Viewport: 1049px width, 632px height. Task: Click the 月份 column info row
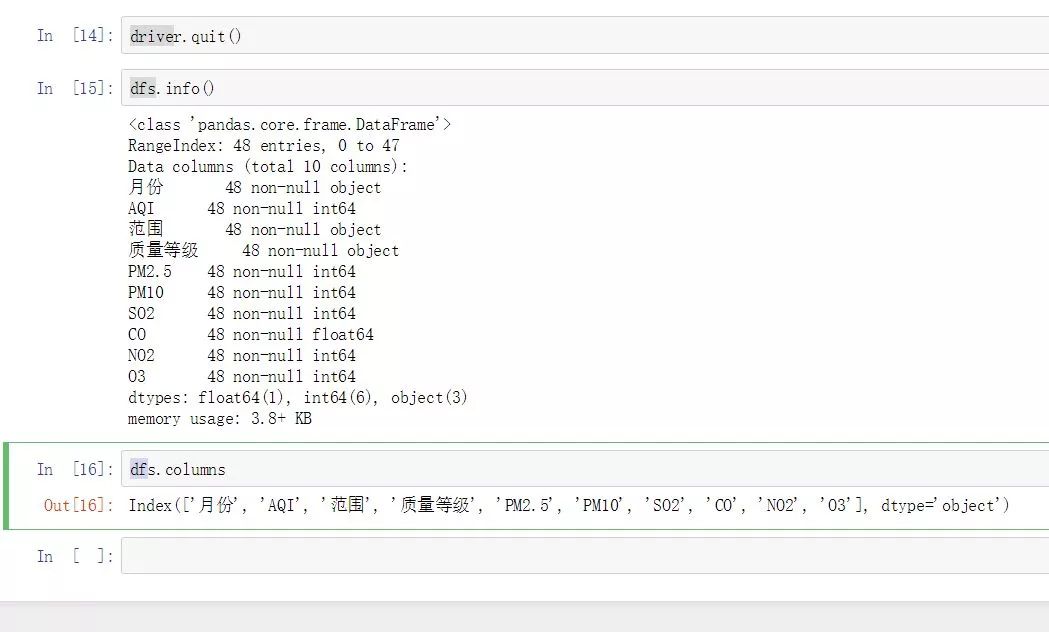[254, 187]
